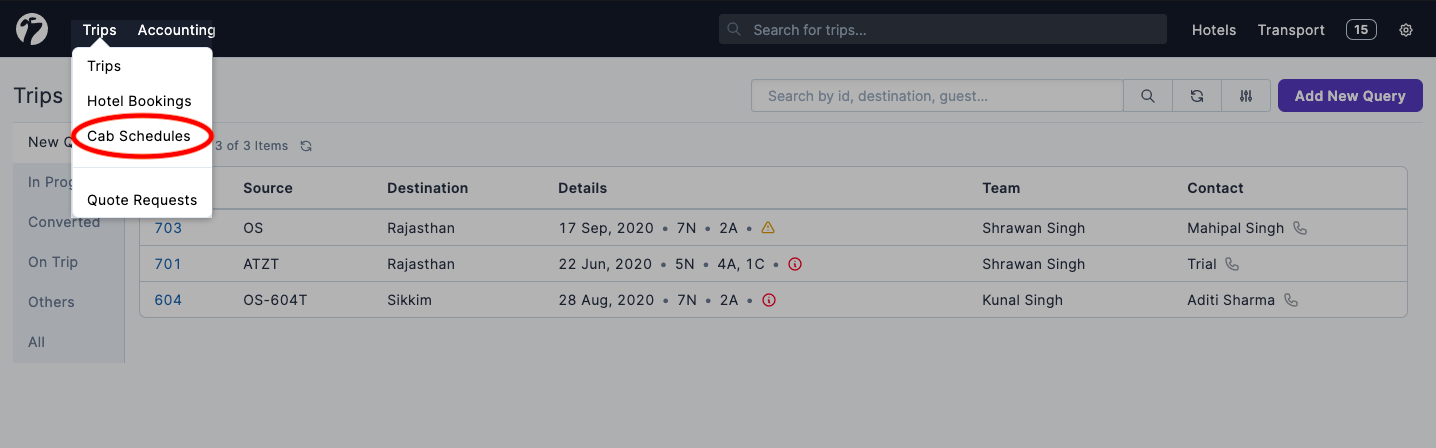Collapse the Trips navigation dropdown
The width and height of the screenshot is (1436, 448).
pos(99,30)
